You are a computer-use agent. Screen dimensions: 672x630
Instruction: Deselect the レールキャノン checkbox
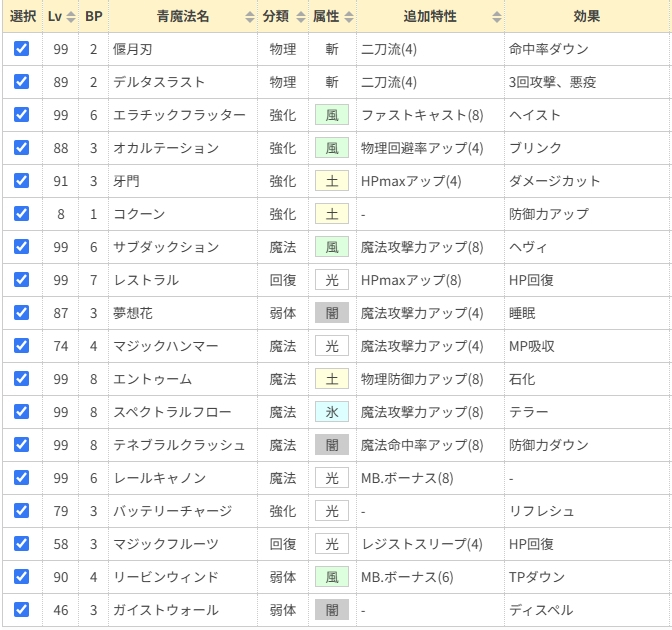(22, 477)
